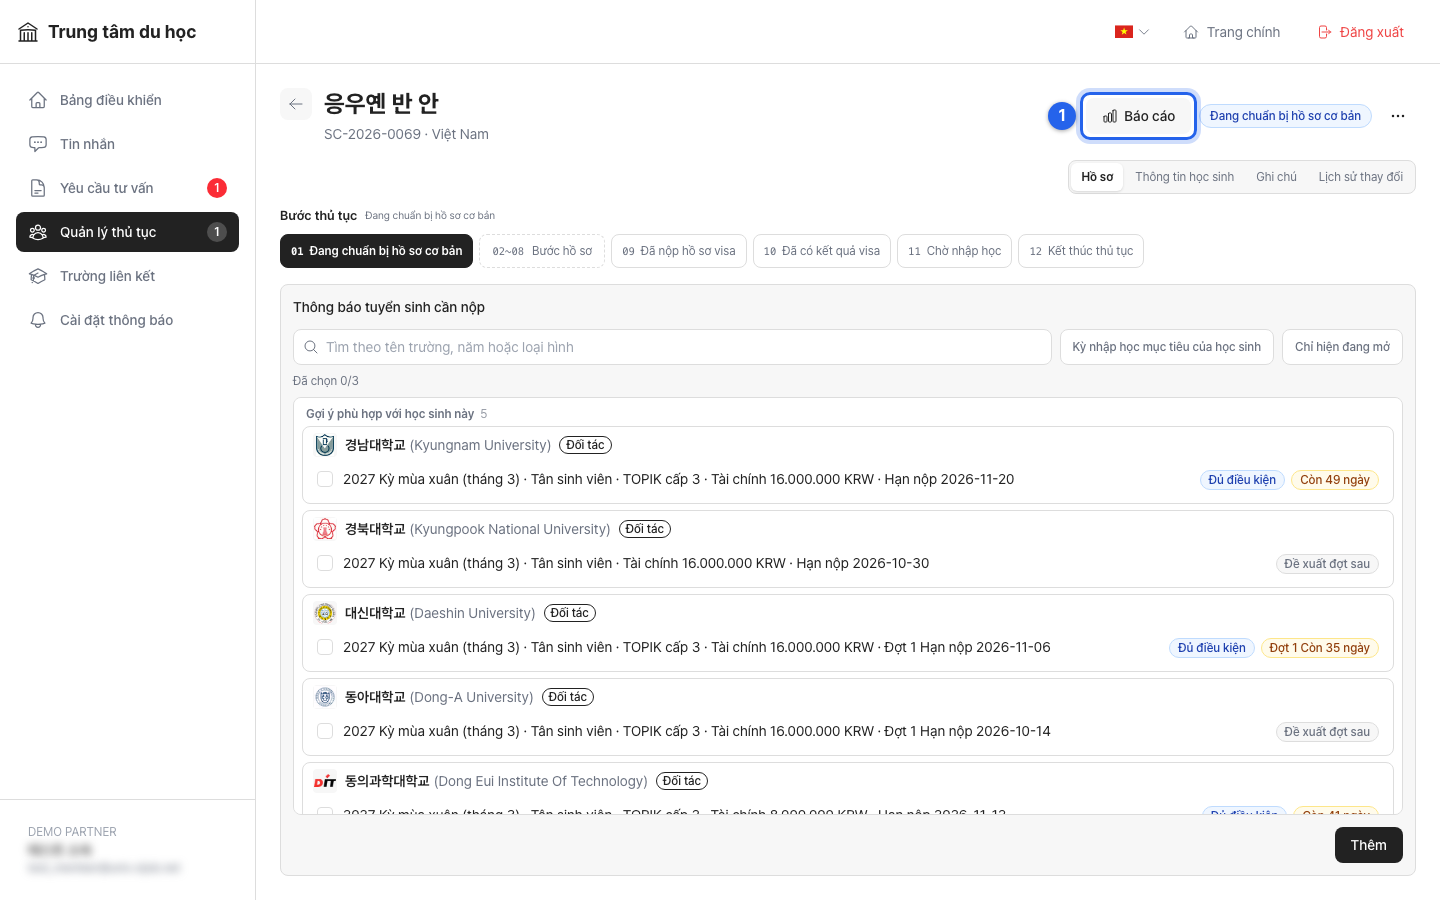Click the Báo cáo button
The image size is (1440, 900).
point(1138,116)
